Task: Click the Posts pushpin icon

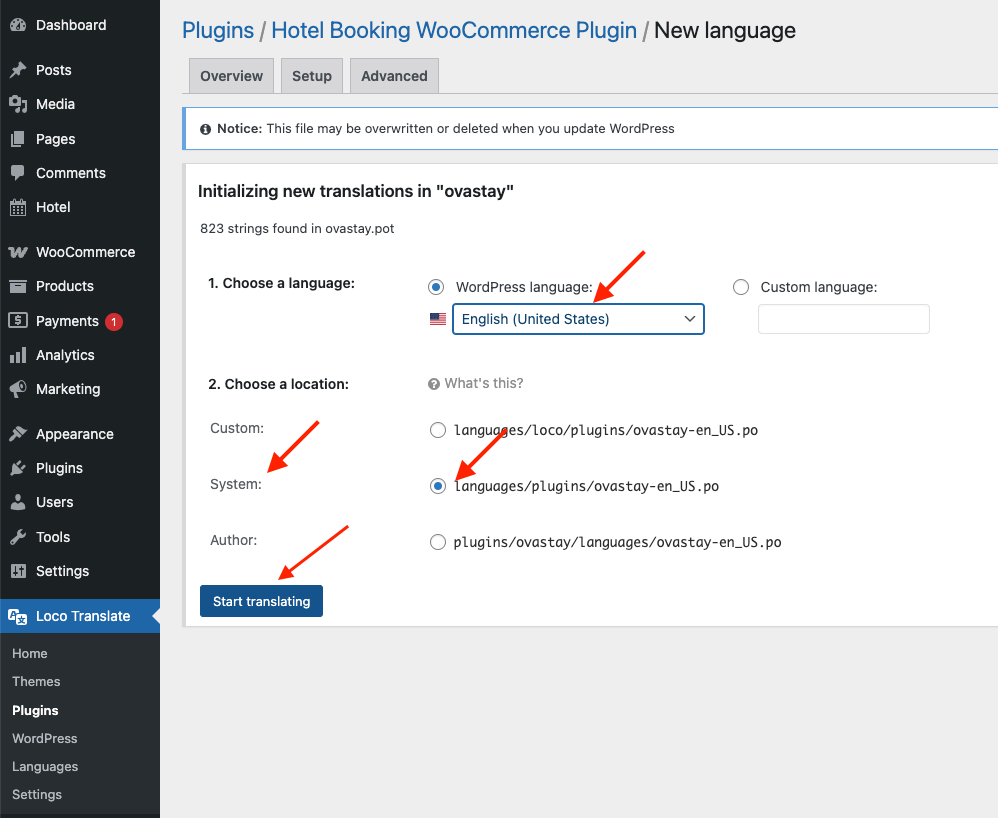Action: pos(18,70)
